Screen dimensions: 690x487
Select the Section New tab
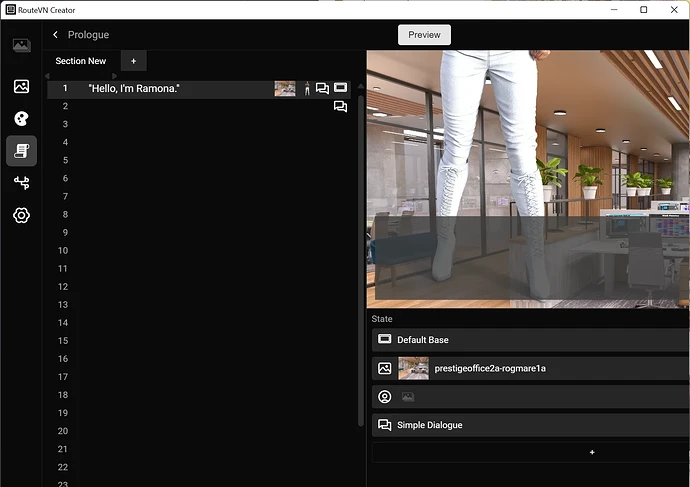click(x=80, y=61)
